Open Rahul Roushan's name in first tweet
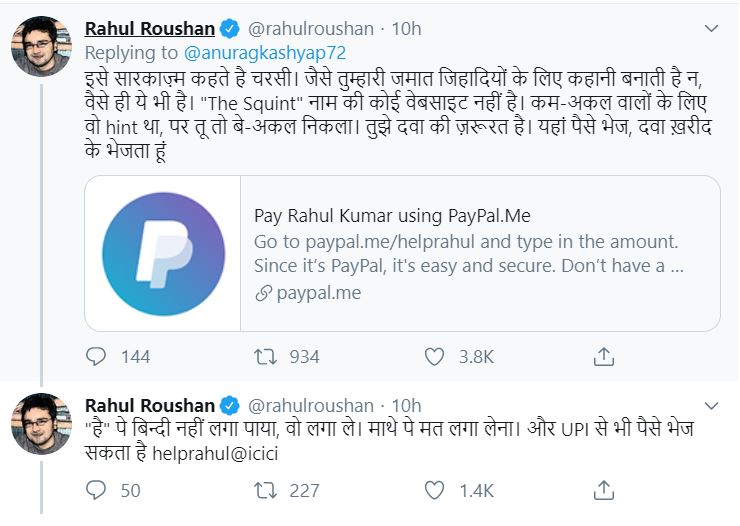The width and height of the screenshot is (740, 526). (149, 27)
